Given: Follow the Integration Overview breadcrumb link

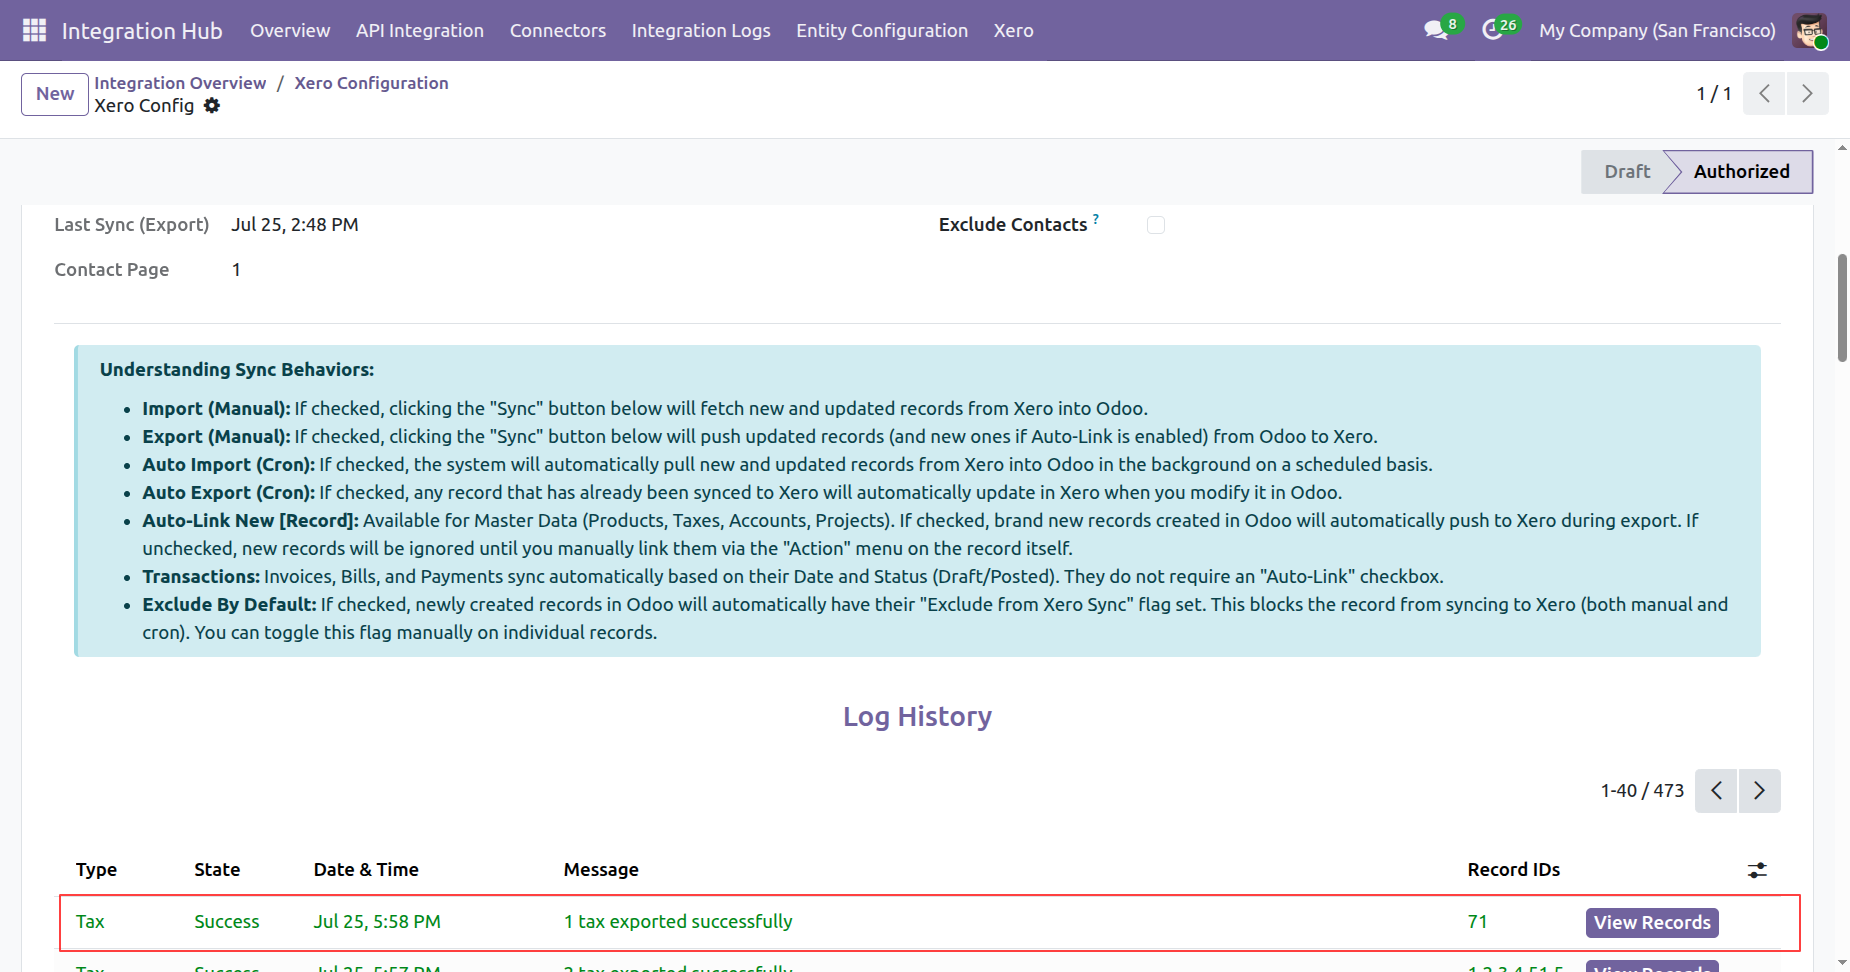Looking at the screenshot, I should coord(180,83).
